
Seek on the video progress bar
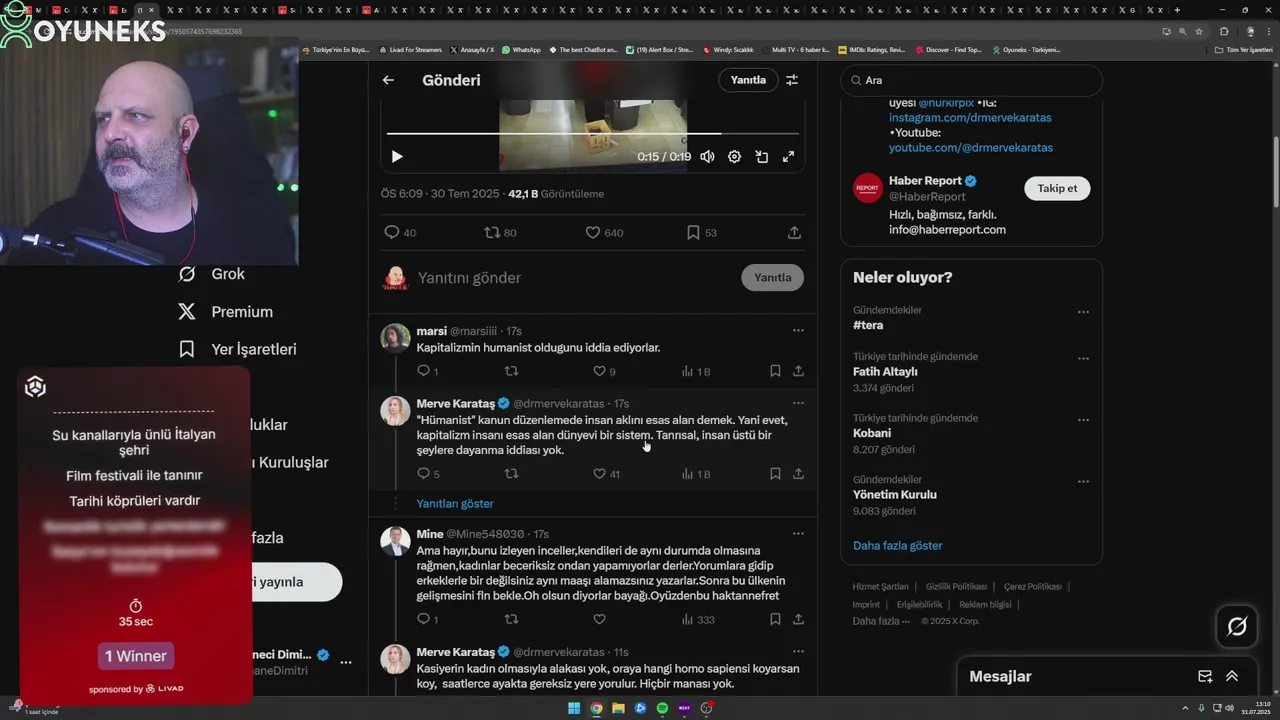(x=592, y=133)
